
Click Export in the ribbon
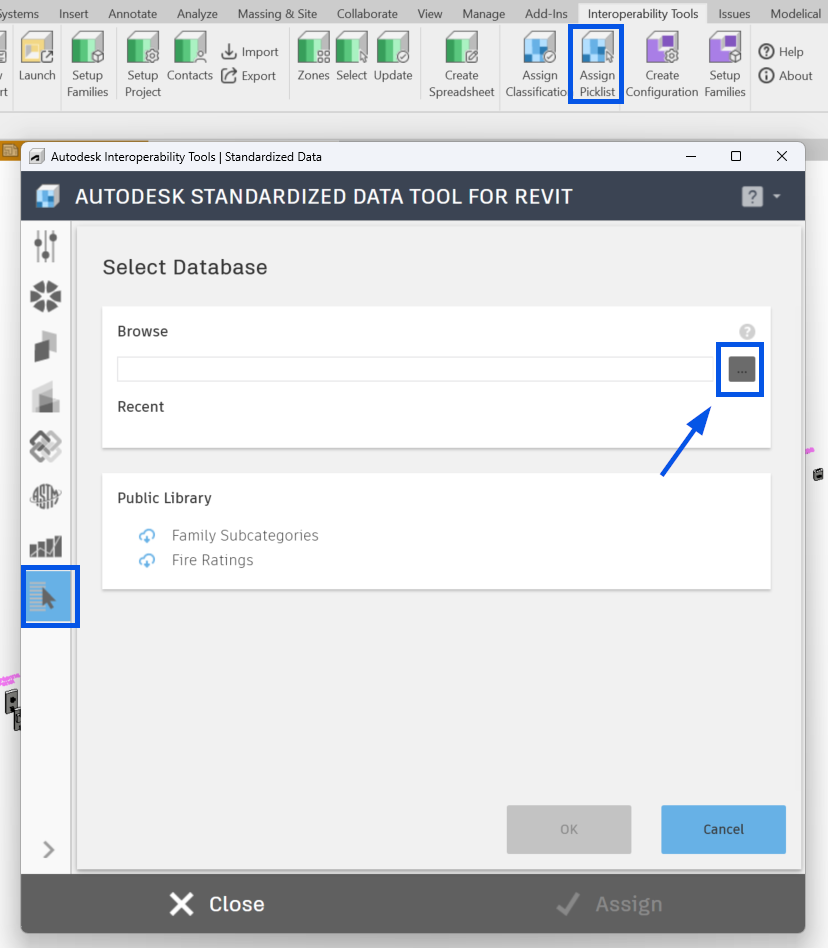[x=248, y=76]
